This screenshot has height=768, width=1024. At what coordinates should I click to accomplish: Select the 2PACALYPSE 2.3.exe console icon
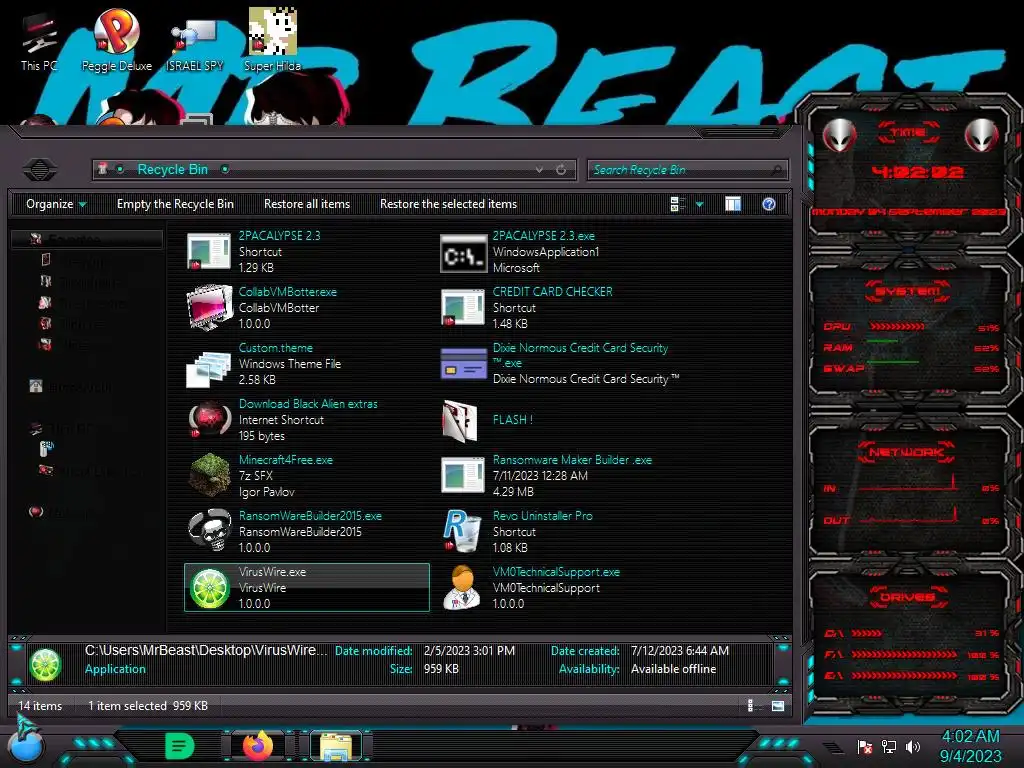pyautogui.click(x=463, y=253)
